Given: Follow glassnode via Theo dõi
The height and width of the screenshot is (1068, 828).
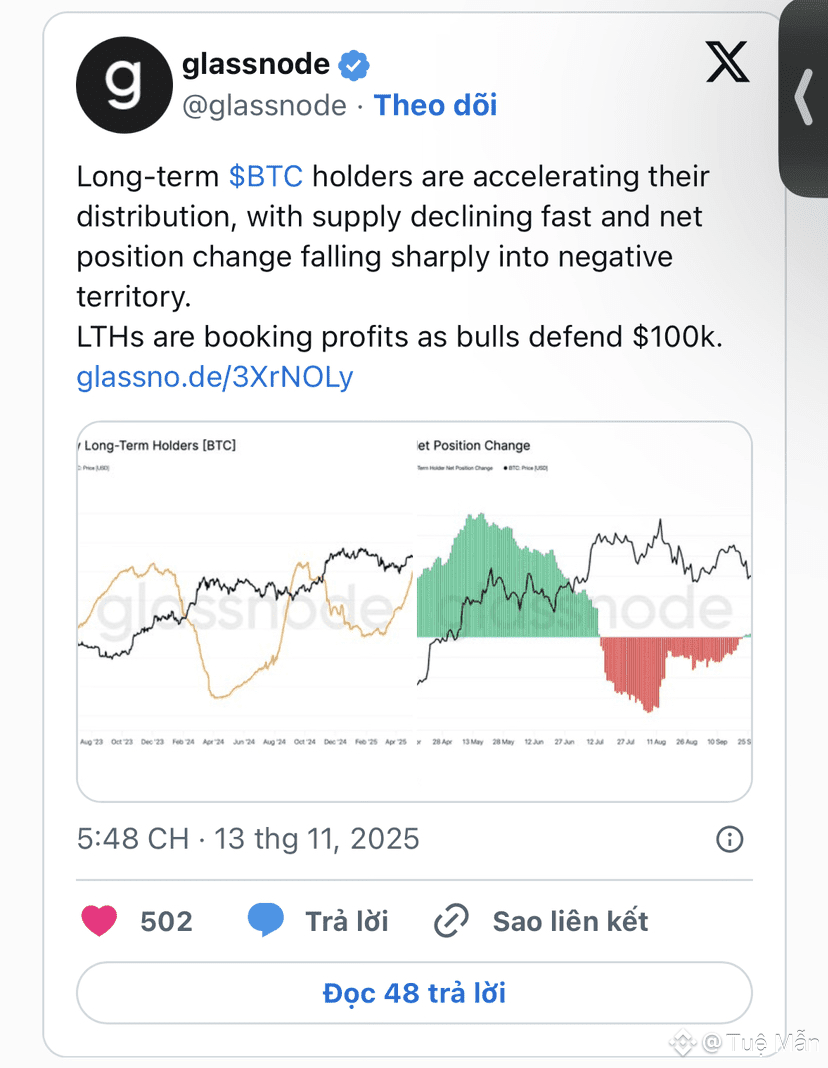Looking at the screenshot, I should (x=435, y=106).
